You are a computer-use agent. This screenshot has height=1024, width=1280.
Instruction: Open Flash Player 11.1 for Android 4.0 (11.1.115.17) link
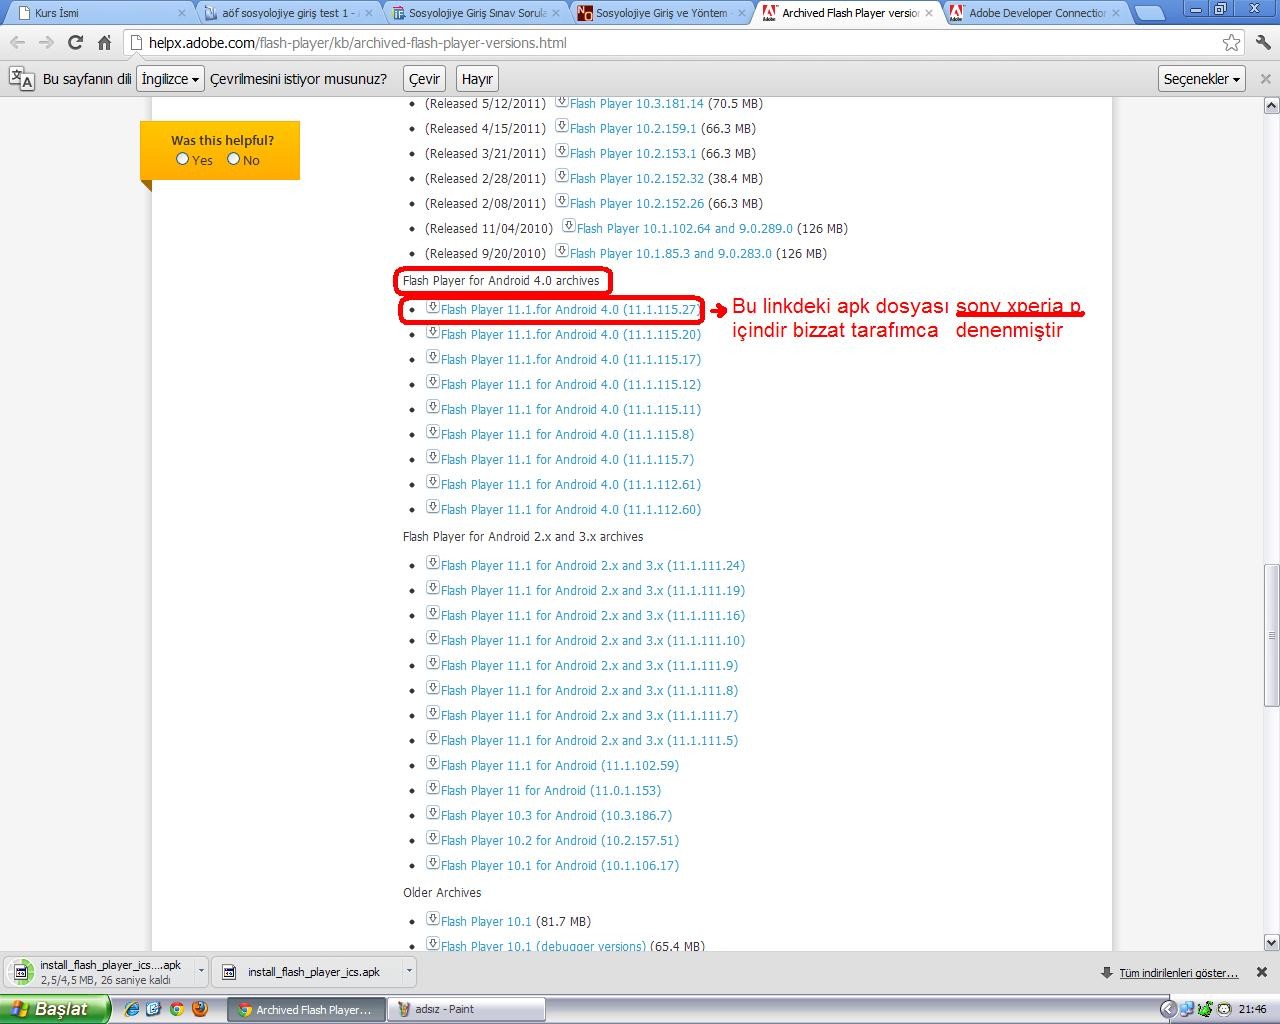pyautogui.click(x=570, y=360)
